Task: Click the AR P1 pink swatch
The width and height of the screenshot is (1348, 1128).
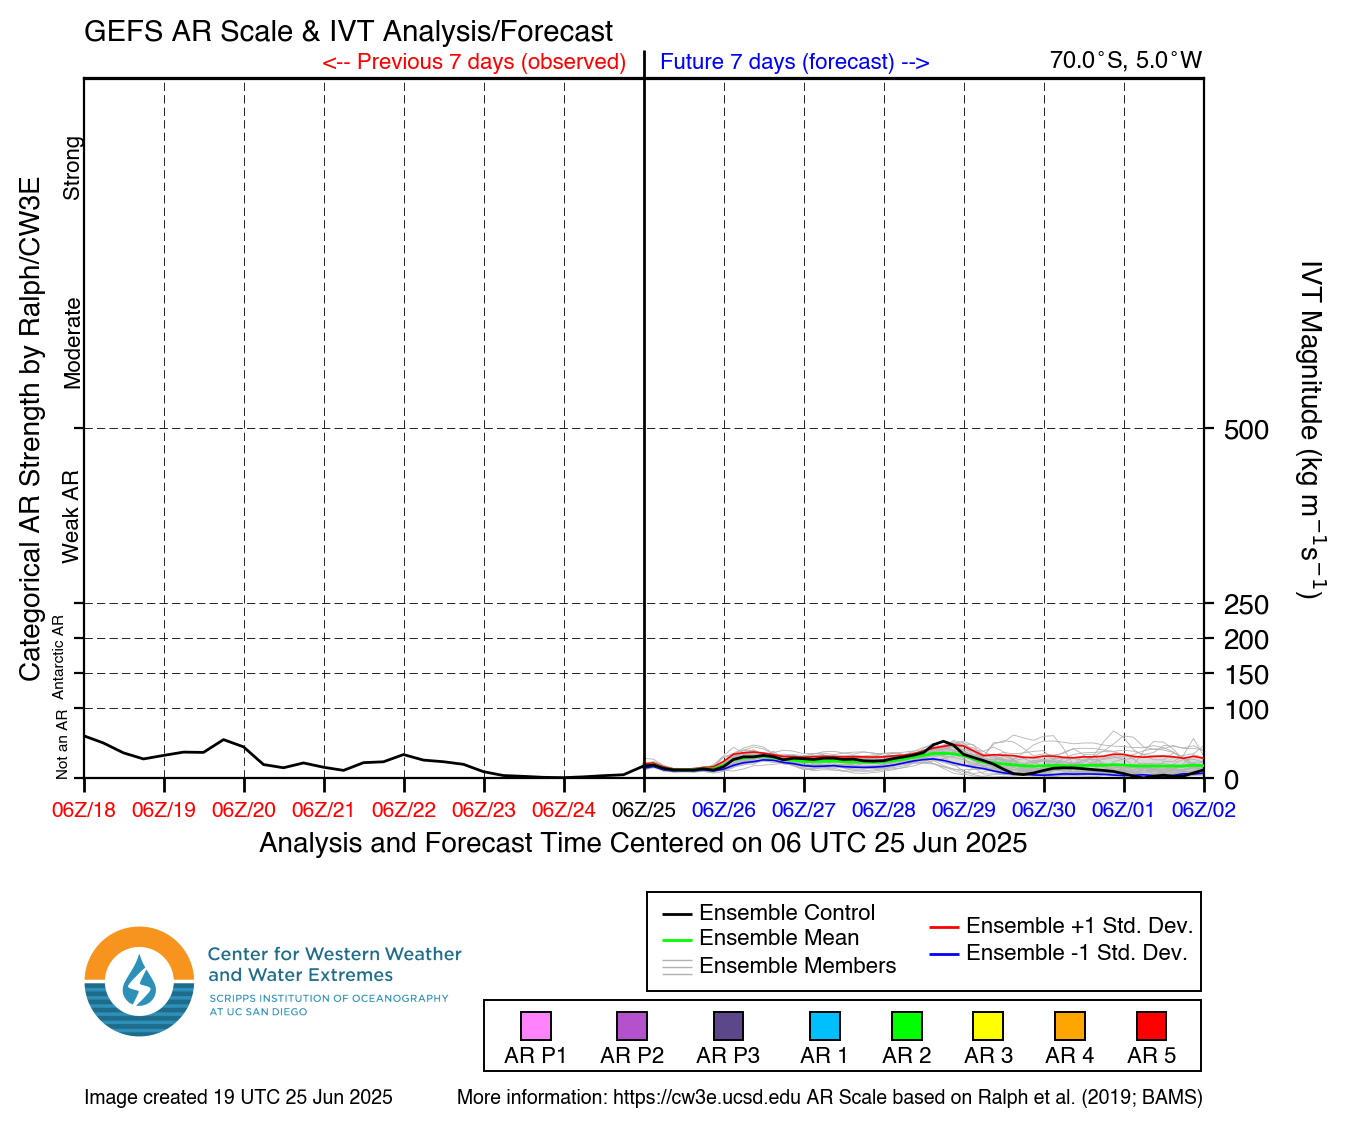Action: coord(536,1026)
